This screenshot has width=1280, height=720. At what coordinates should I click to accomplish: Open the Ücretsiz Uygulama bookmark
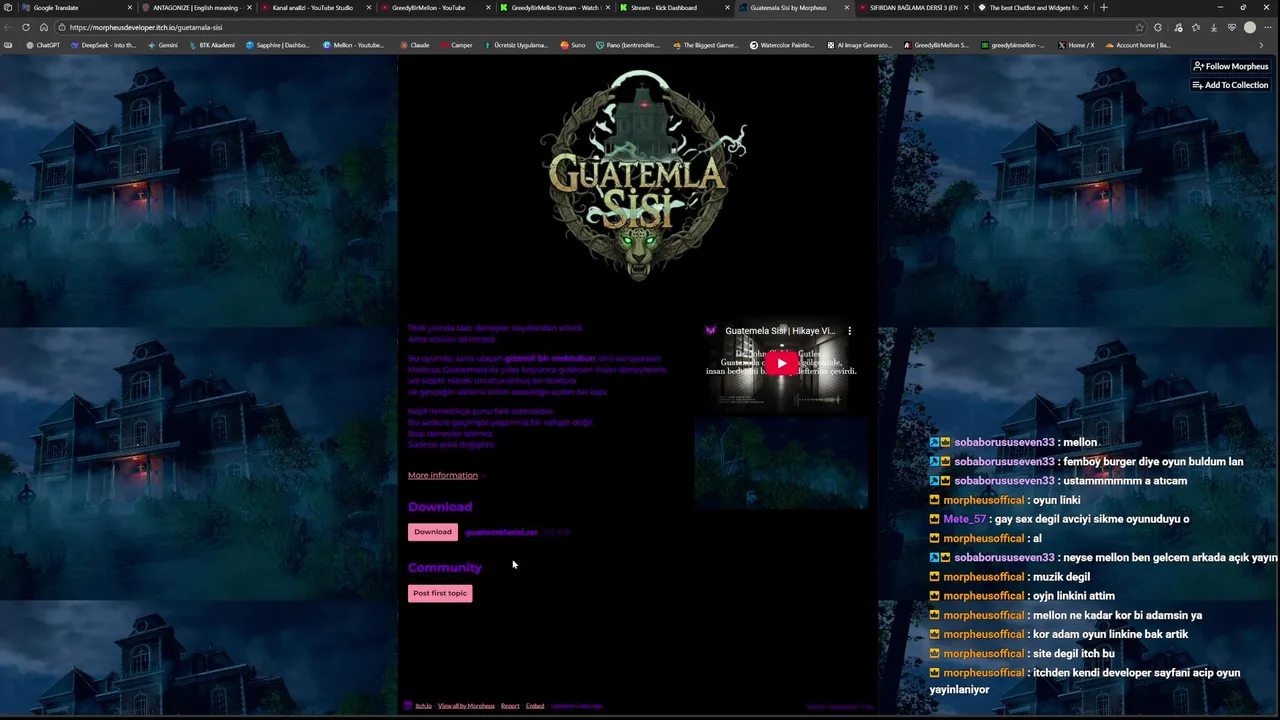point(515,45)
